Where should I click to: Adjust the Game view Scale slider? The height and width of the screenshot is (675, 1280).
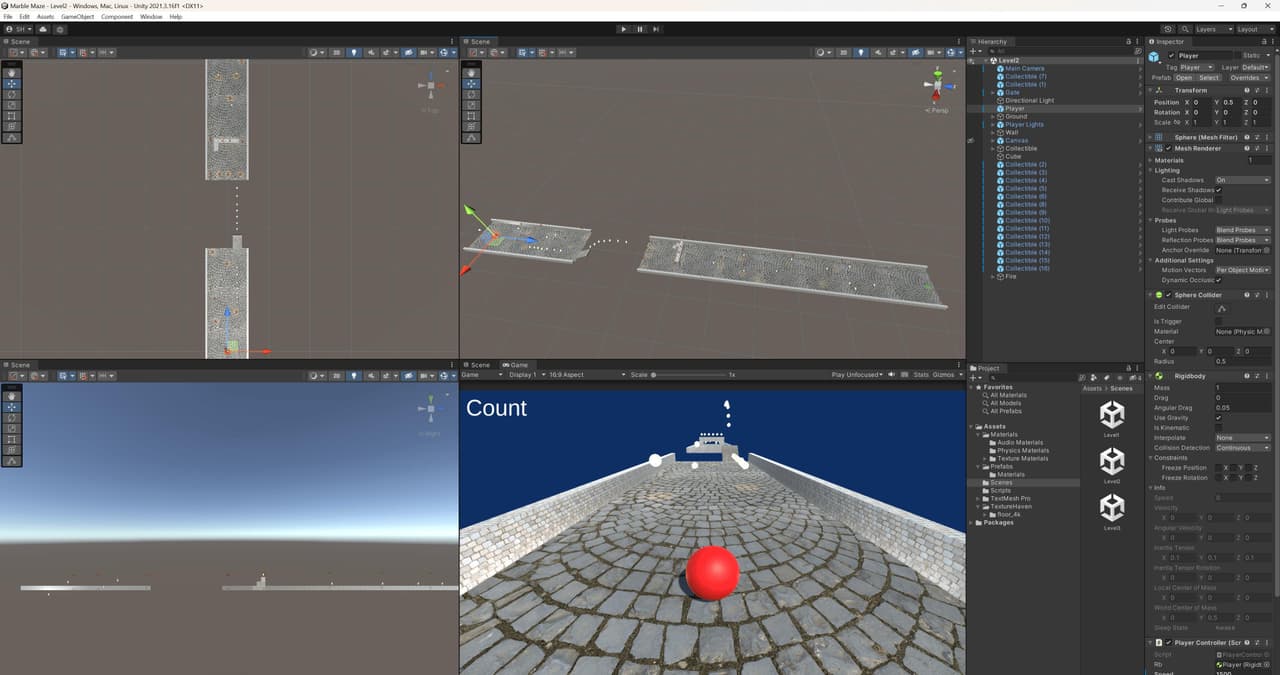coord(690,375)
